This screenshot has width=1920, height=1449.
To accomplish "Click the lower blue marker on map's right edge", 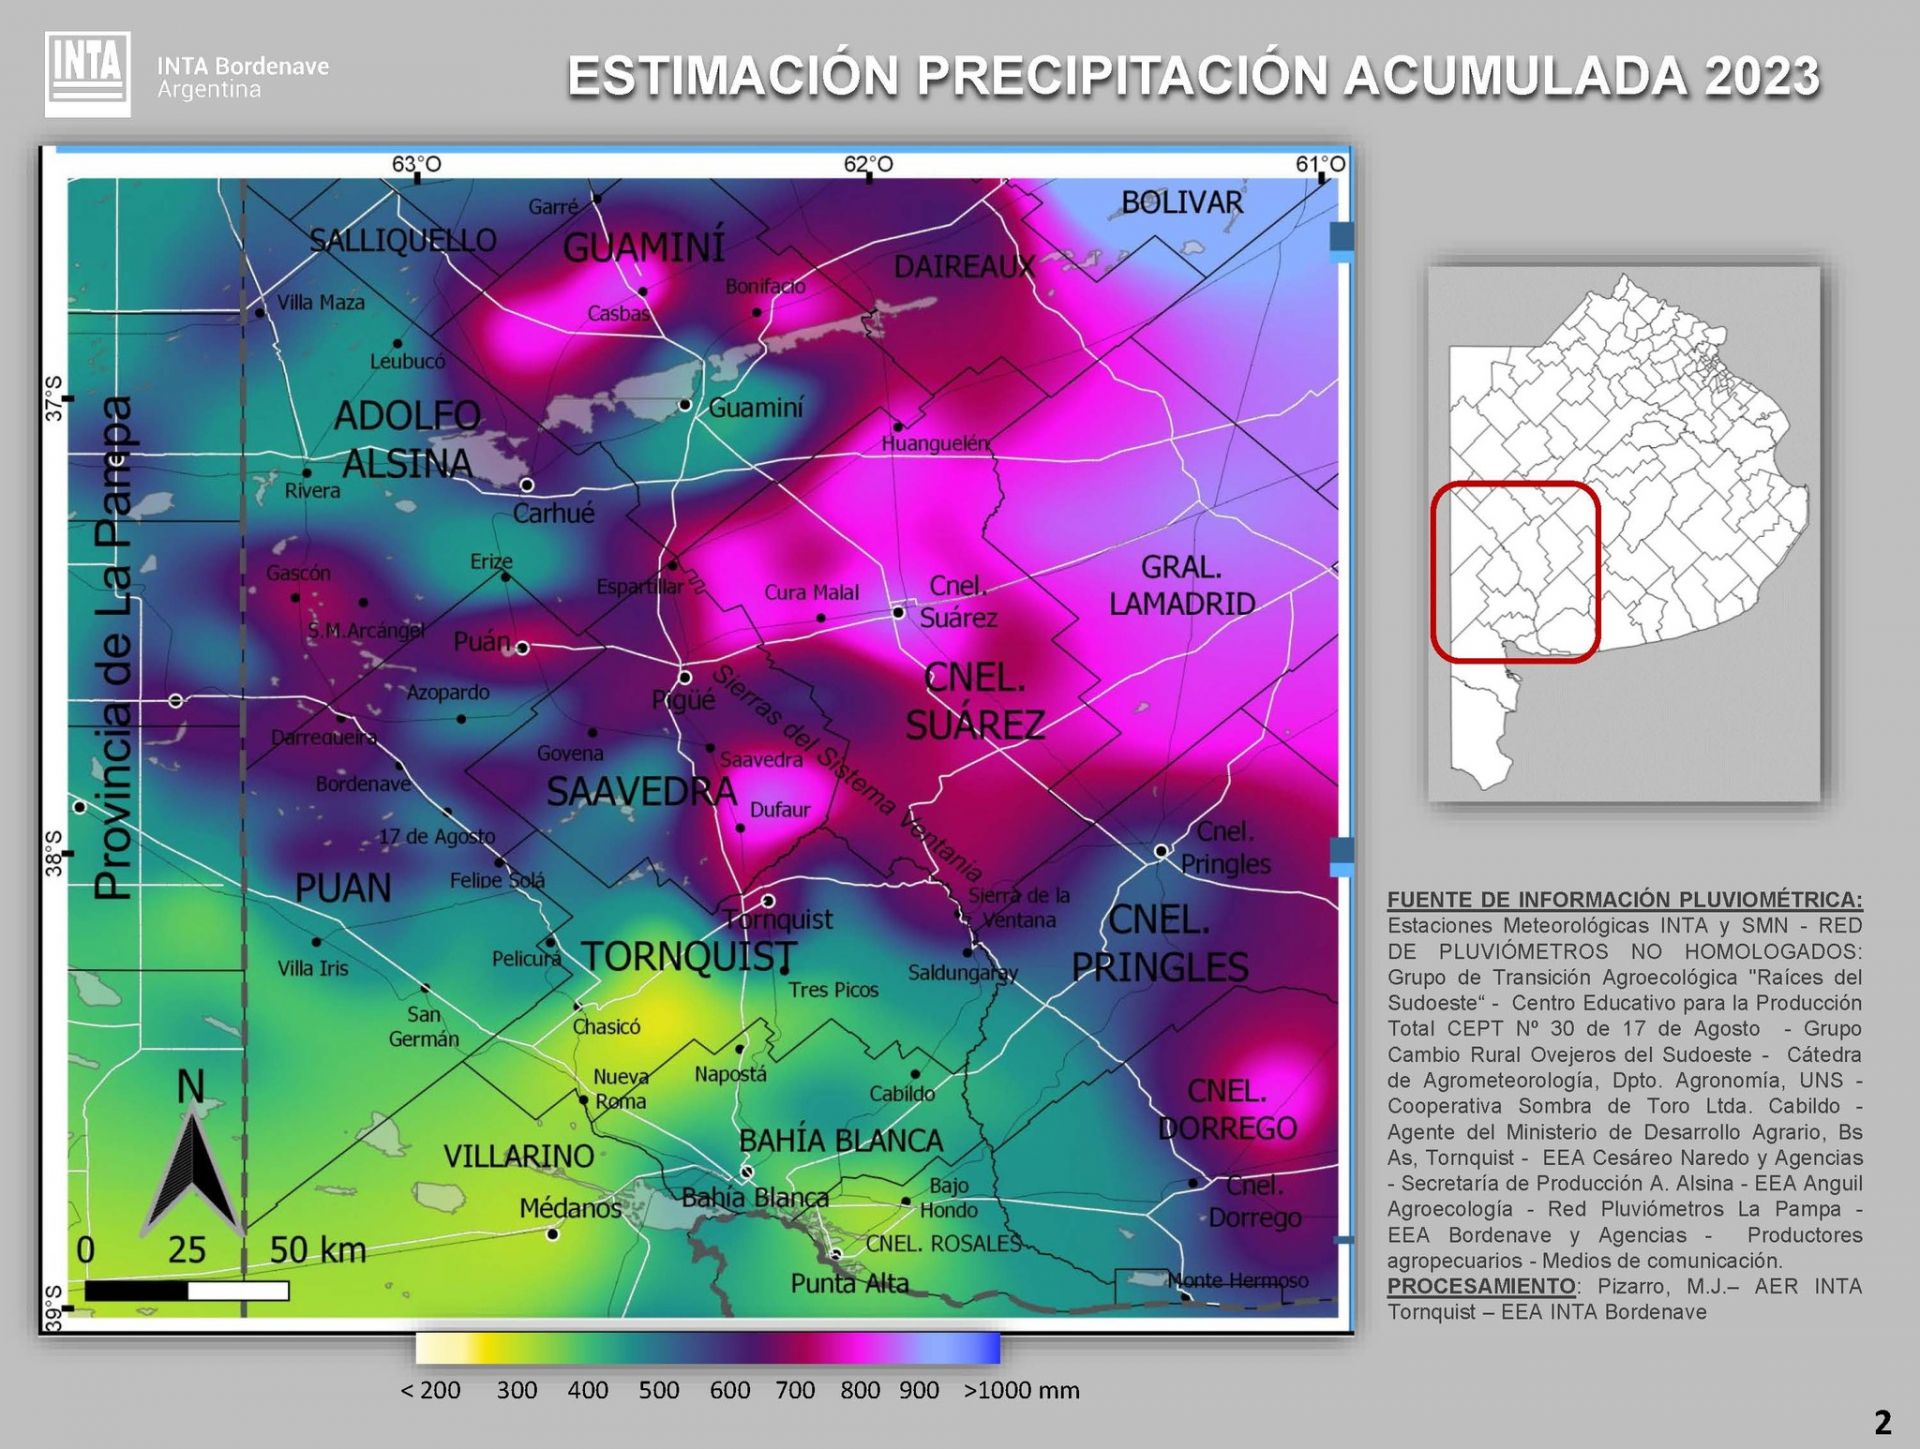I will point(1341,853).
